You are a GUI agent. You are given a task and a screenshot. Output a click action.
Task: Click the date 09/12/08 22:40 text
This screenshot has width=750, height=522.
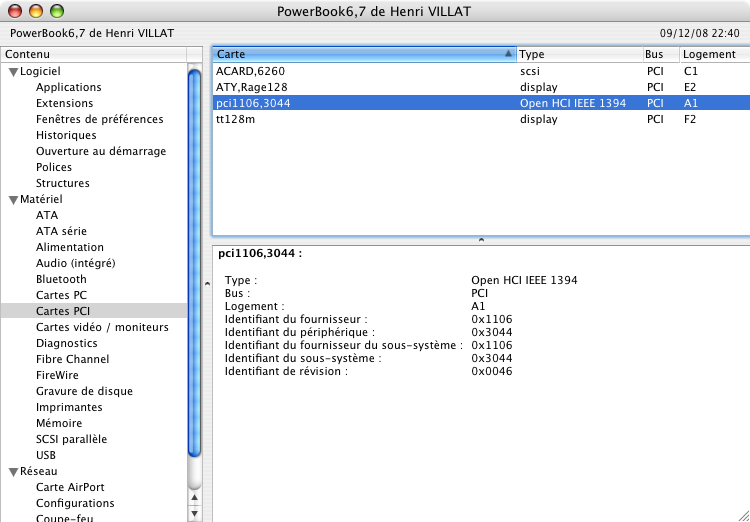(x=700, y=33)
